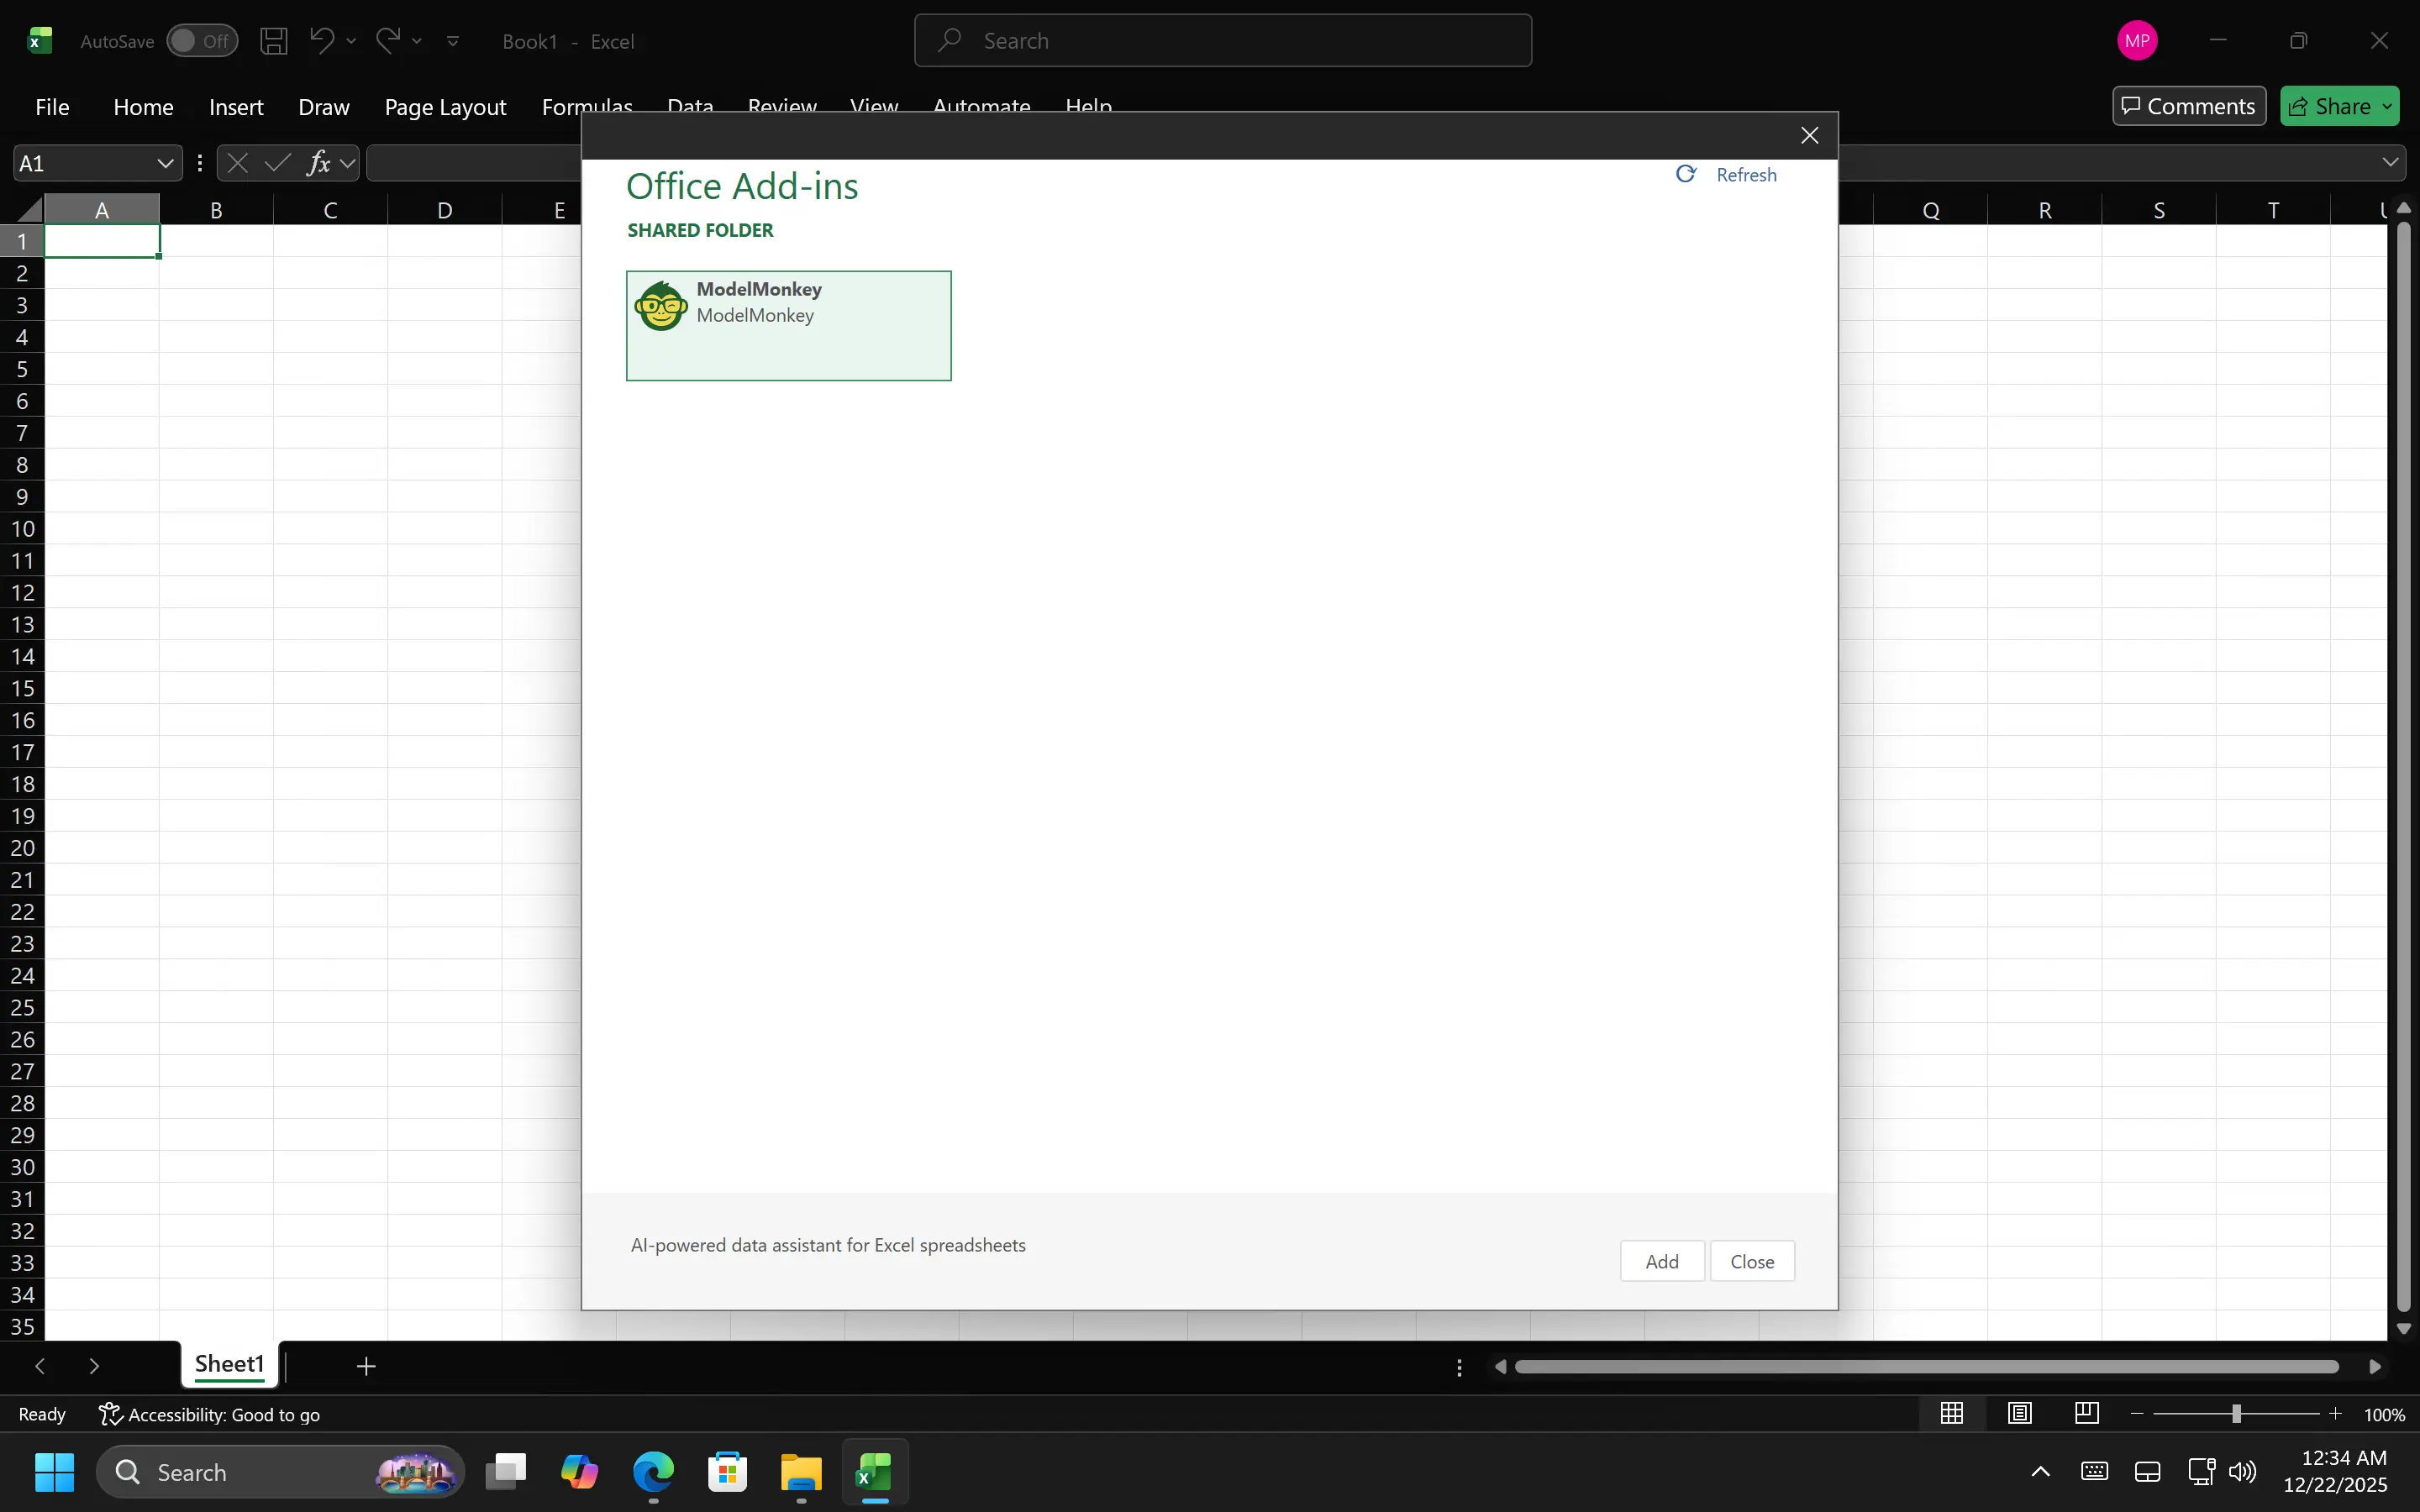Toggle AutoSave switch on

click(201, 41)
